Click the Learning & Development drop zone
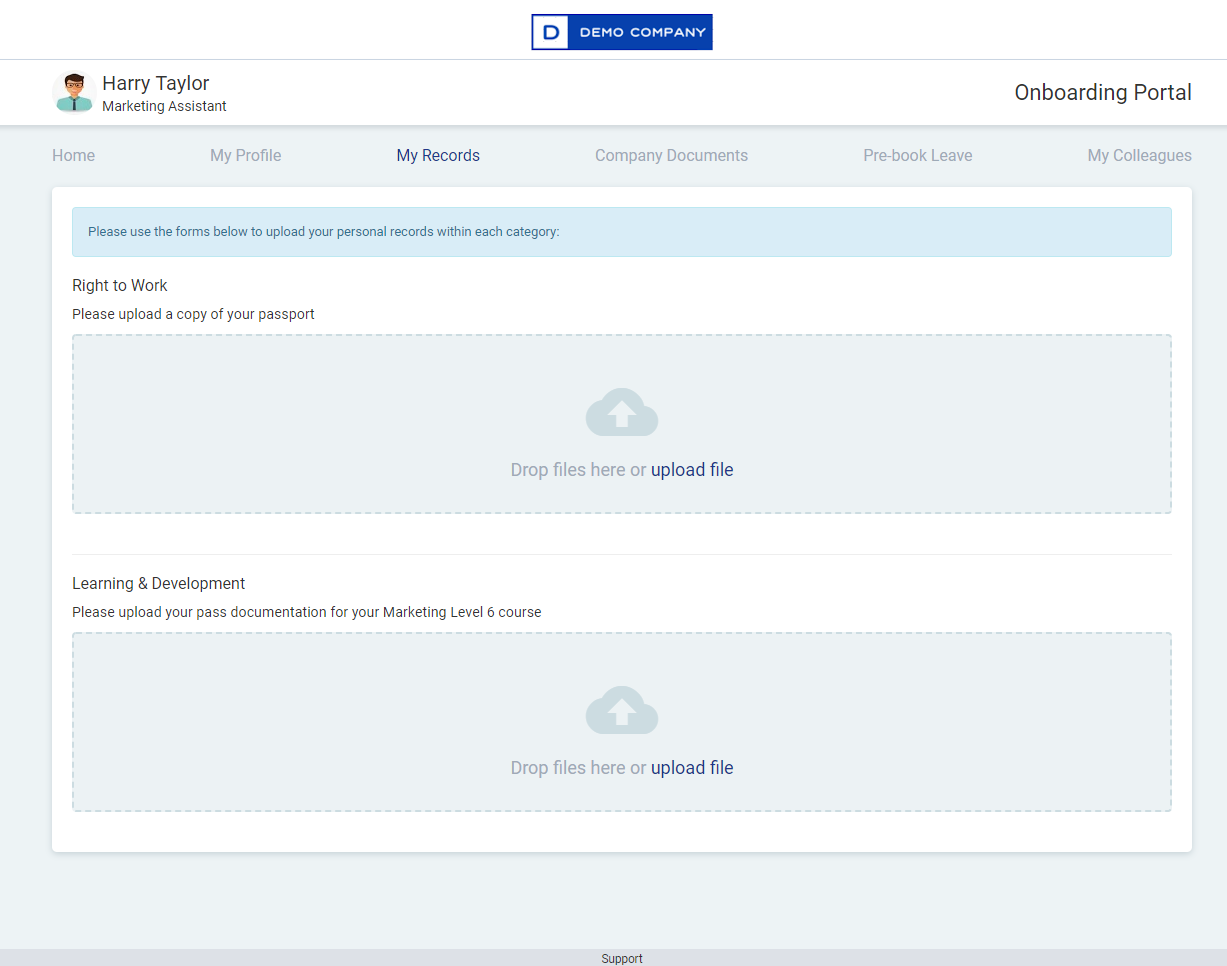The height and width of the screenshot is (966, 1227). pos(621,721)
